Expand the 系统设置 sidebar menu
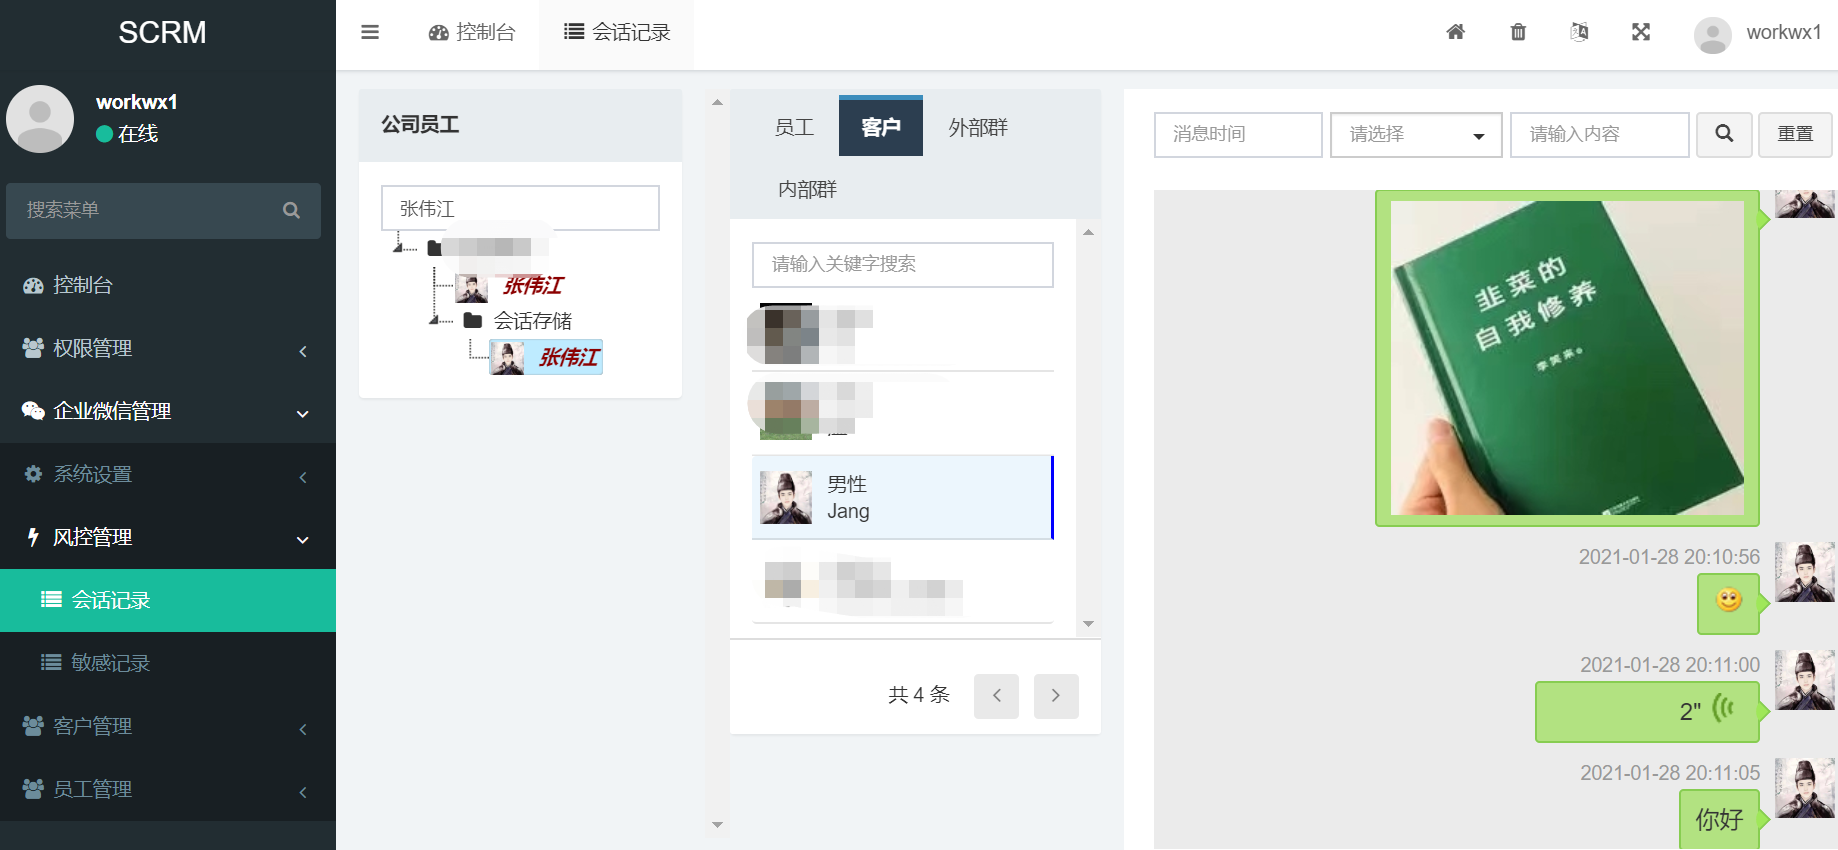The width and height of the screenshot is (1838, 850). pyautogui.click(x=168, y=474)
